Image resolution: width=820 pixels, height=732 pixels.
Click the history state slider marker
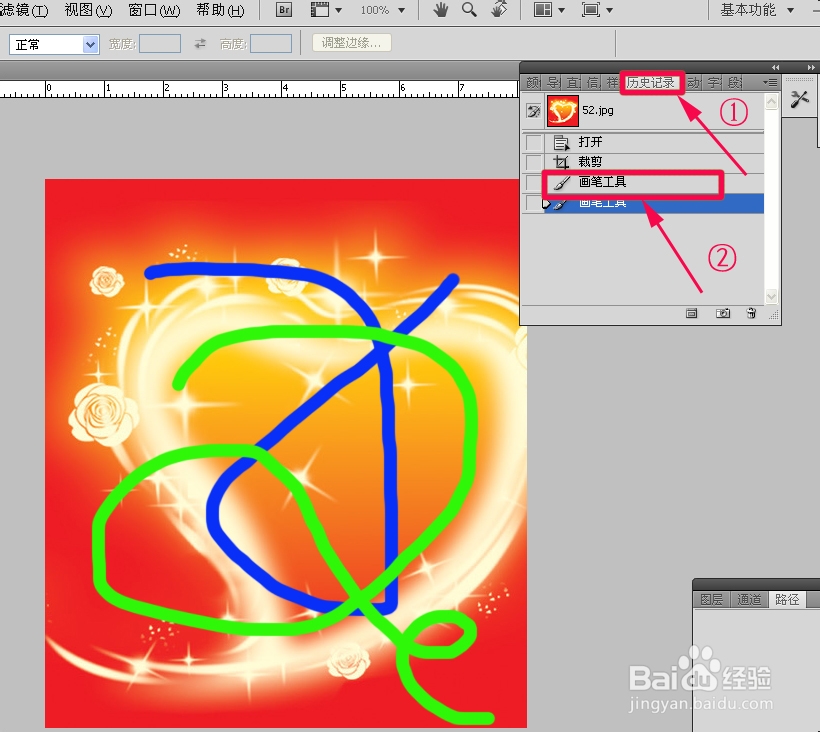click(546, 203)
